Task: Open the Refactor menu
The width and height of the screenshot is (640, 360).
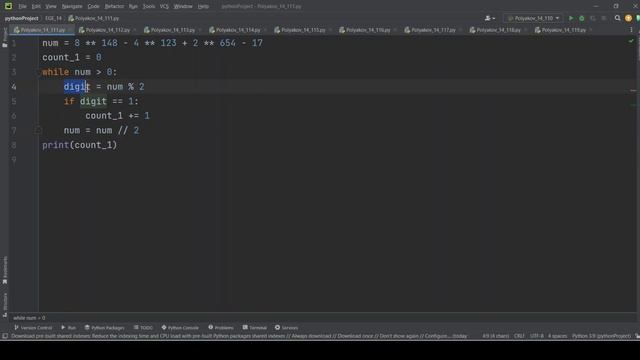Action: pyautogui.click(x=114, y=7)
